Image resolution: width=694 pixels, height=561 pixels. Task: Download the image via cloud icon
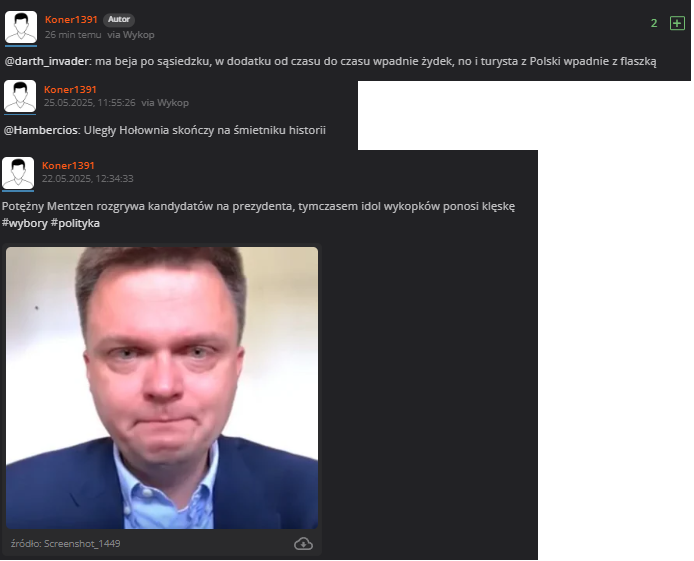(x=303, y=543)
